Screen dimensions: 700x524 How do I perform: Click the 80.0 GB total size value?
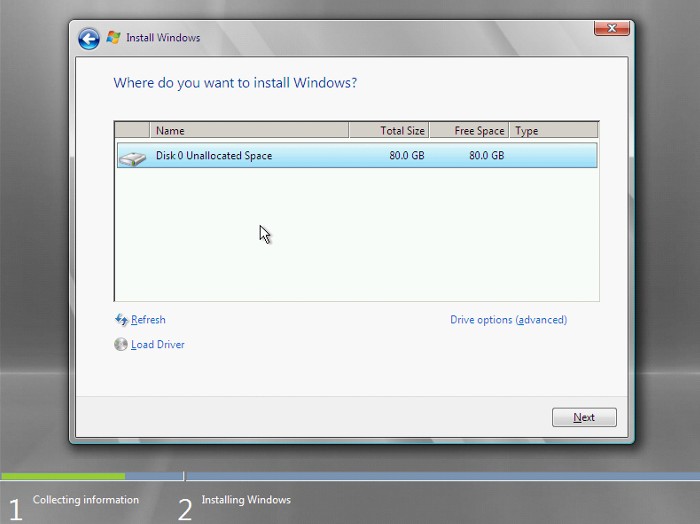click(x=407, y=155)
